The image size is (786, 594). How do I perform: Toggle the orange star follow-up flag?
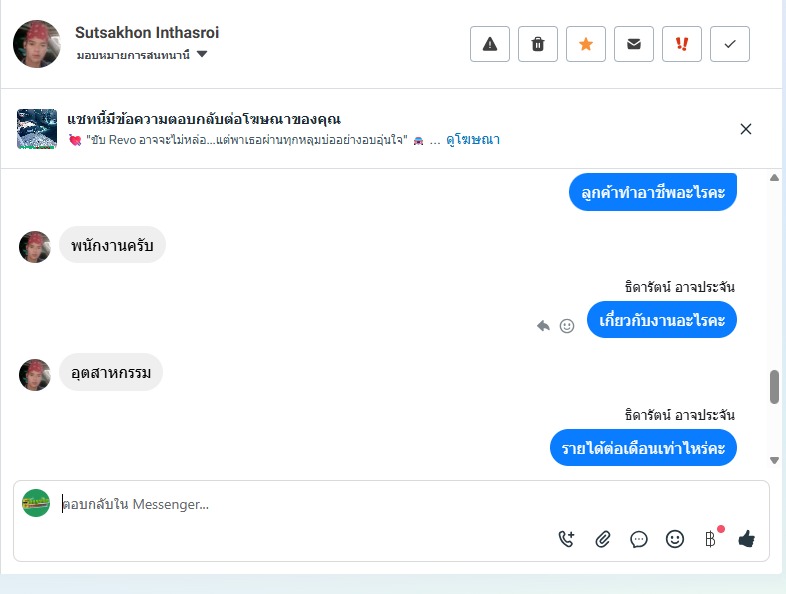pyautogui.click(x=586, y=44)
